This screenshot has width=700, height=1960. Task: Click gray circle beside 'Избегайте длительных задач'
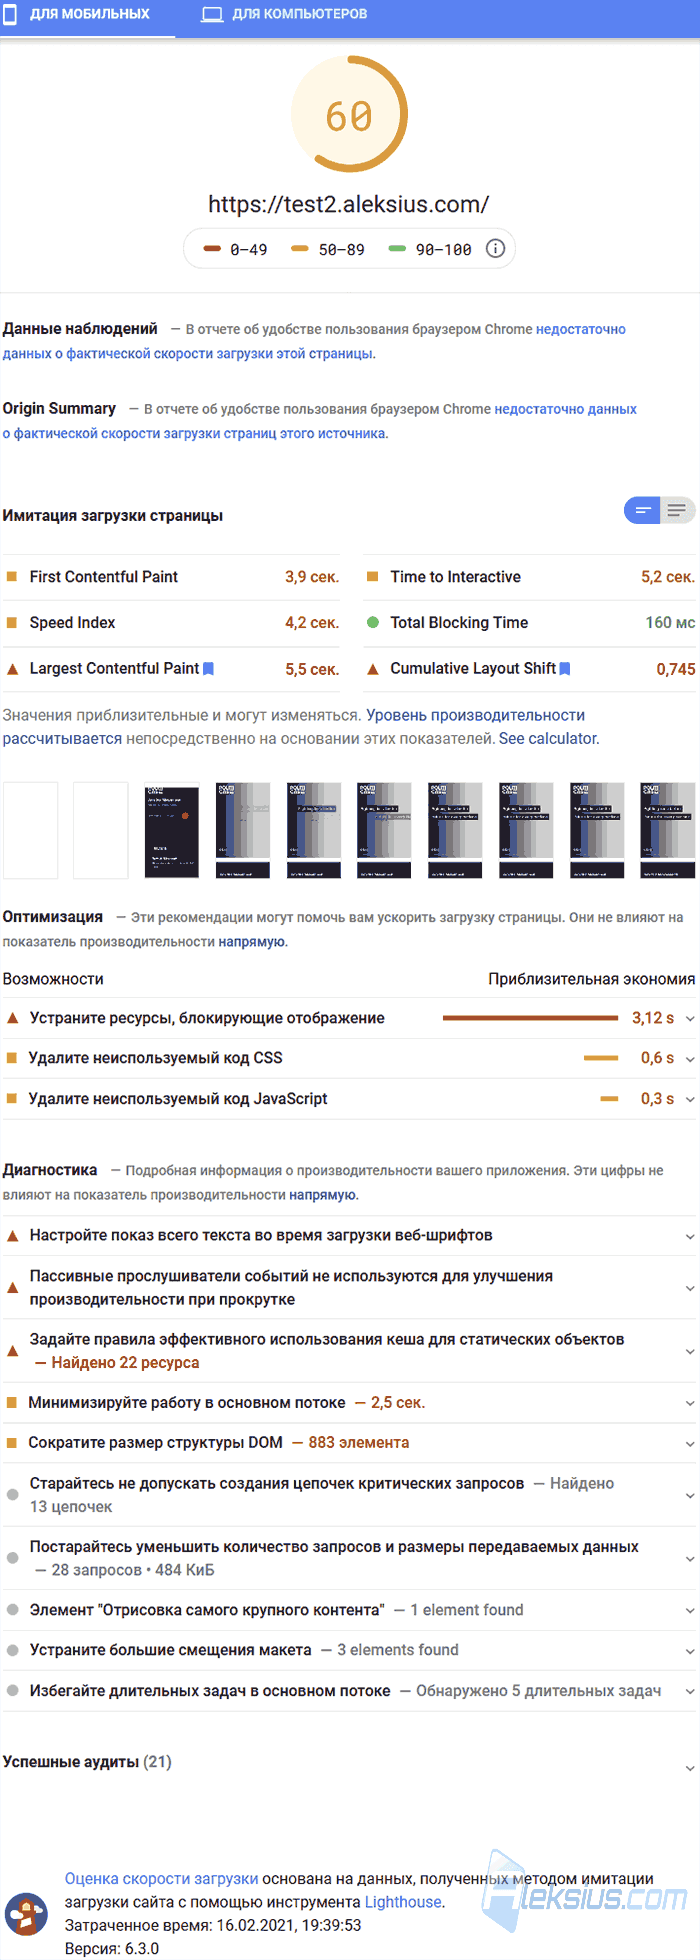[x=12, y=1691]
